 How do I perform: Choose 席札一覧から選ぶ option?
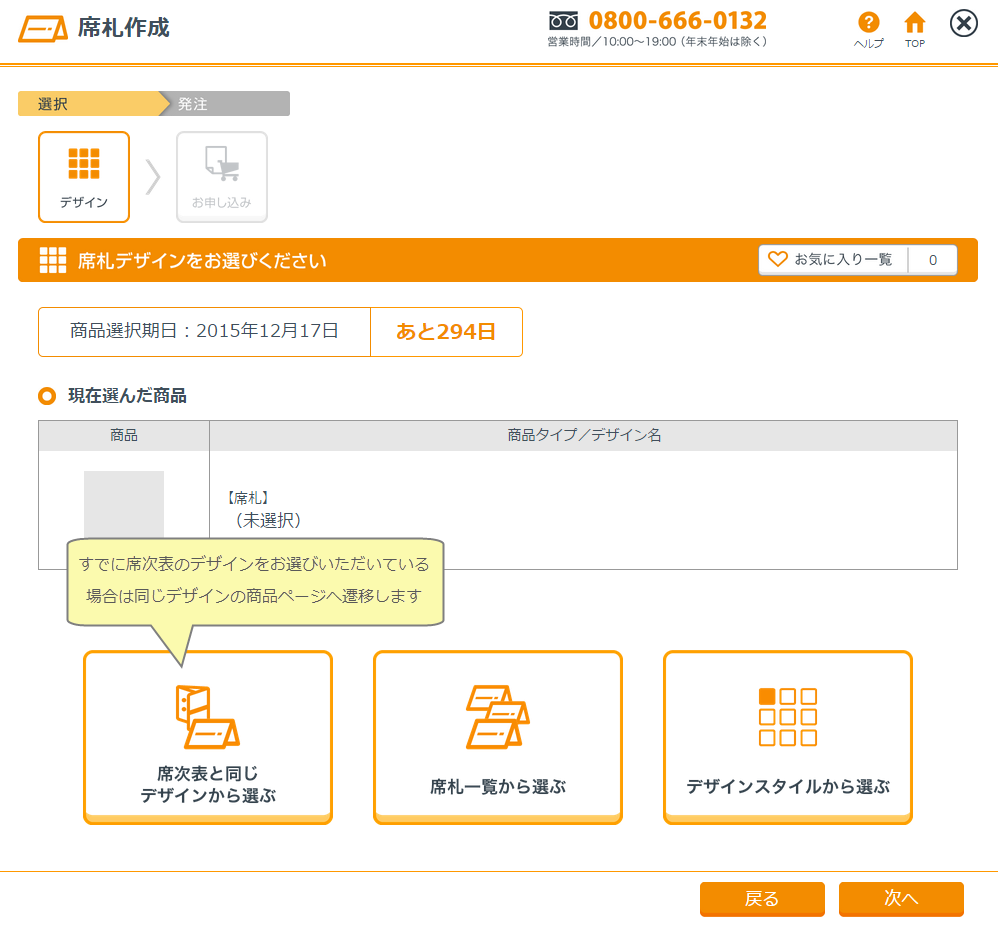point(498,738)
